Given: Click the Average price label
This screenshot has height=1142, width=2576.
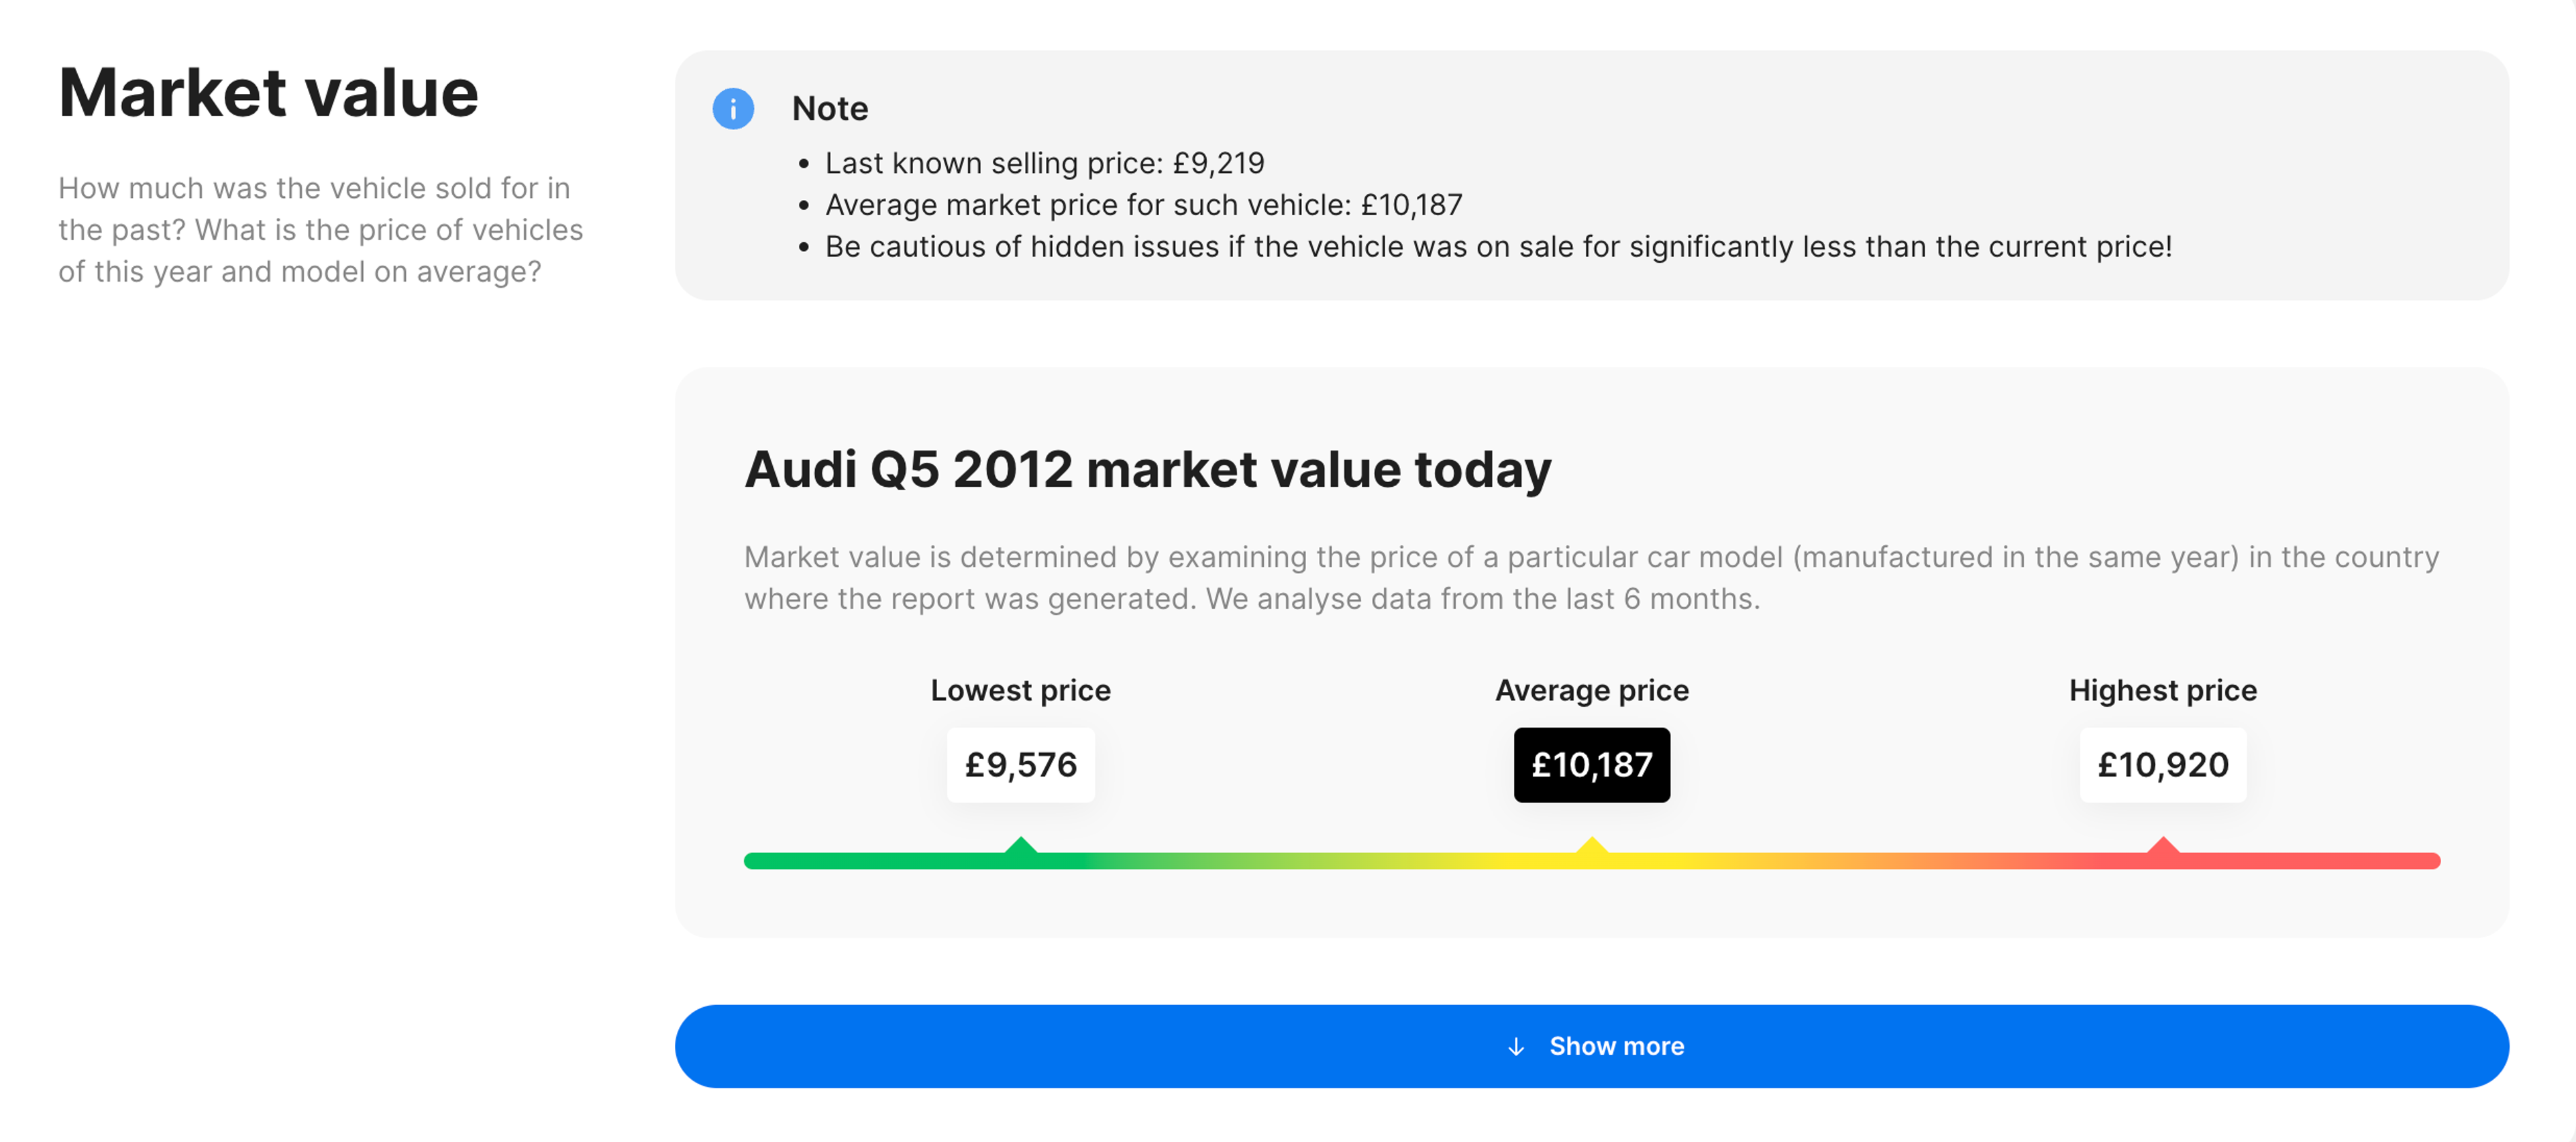Looking at the screenshot, I should tap(1592, 690).
